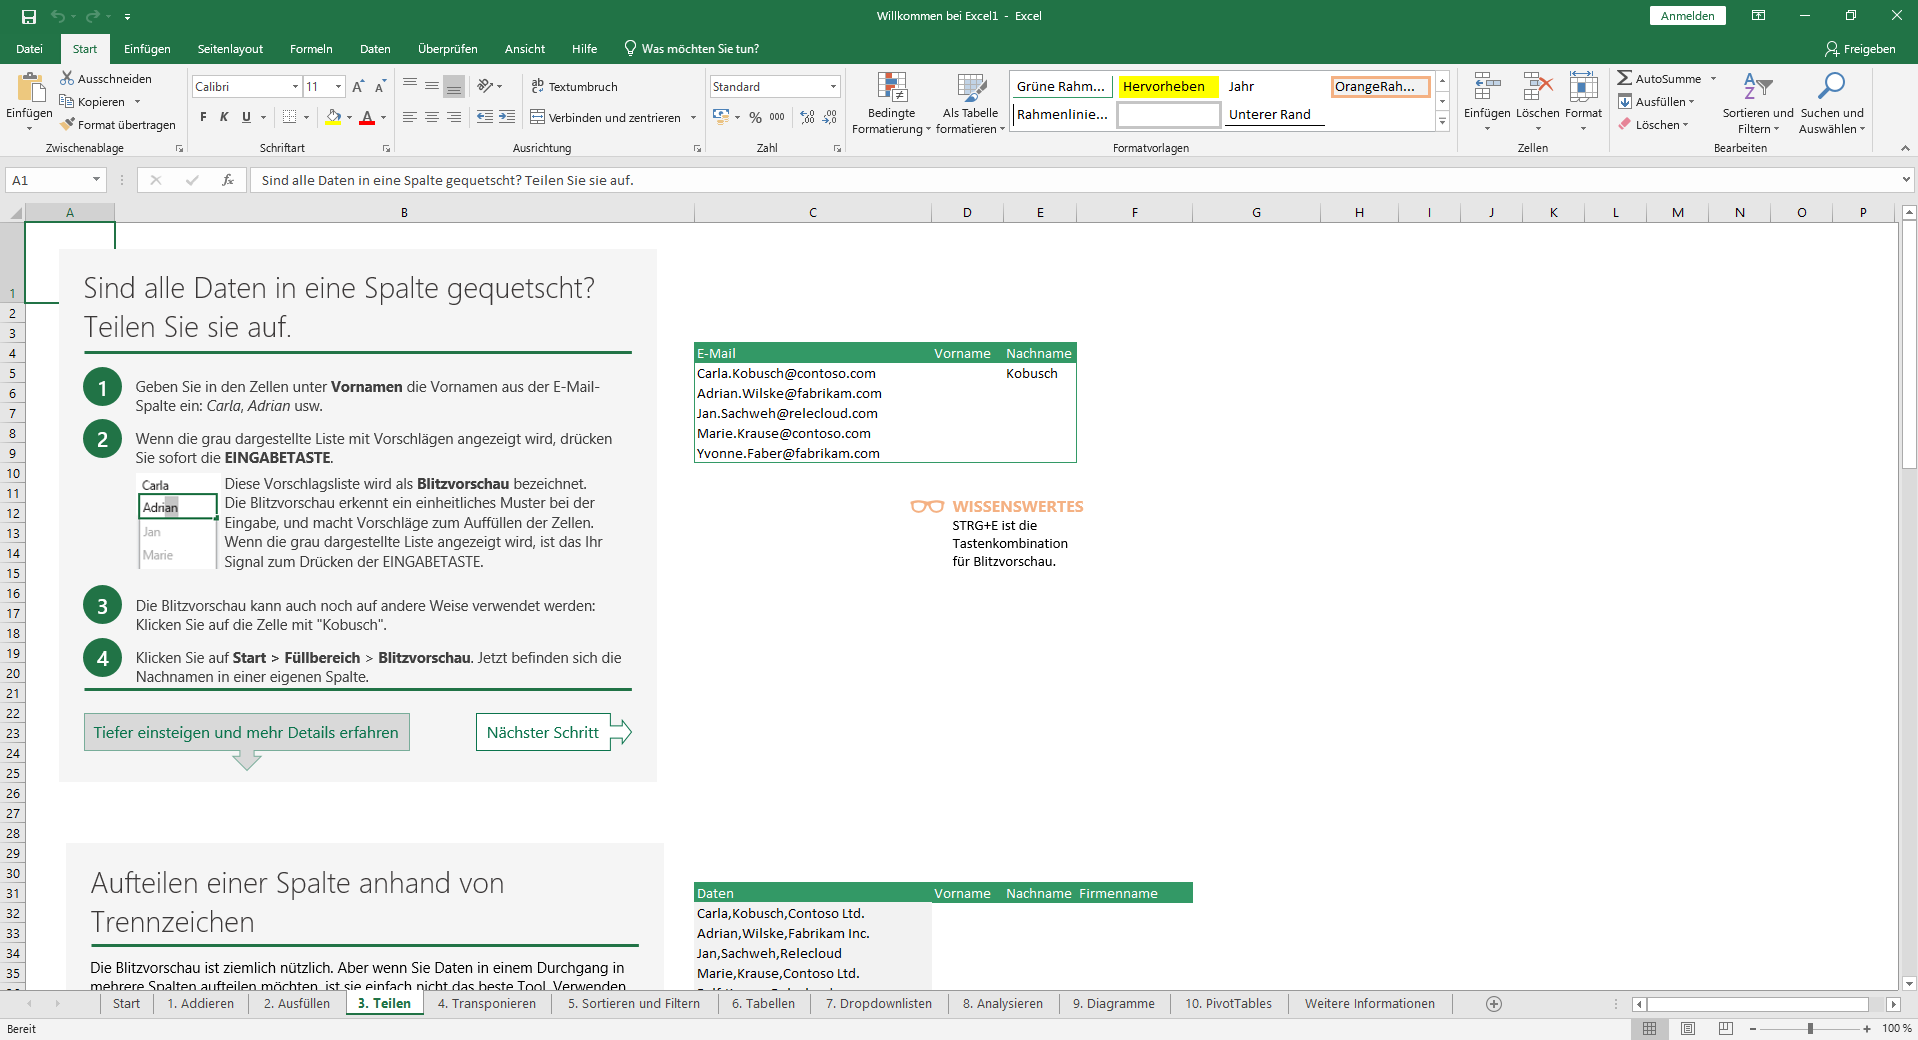Click the Ausschneiden scissors icon
Viewport: 1918px width, 1040px height.
[x=66, y=78]
